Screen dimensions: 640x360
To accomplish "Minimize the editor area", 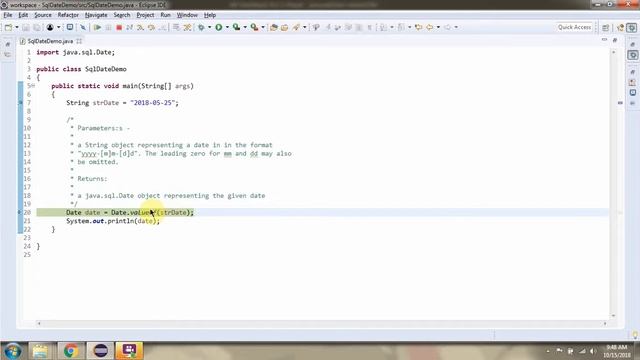I will [604, 40].
